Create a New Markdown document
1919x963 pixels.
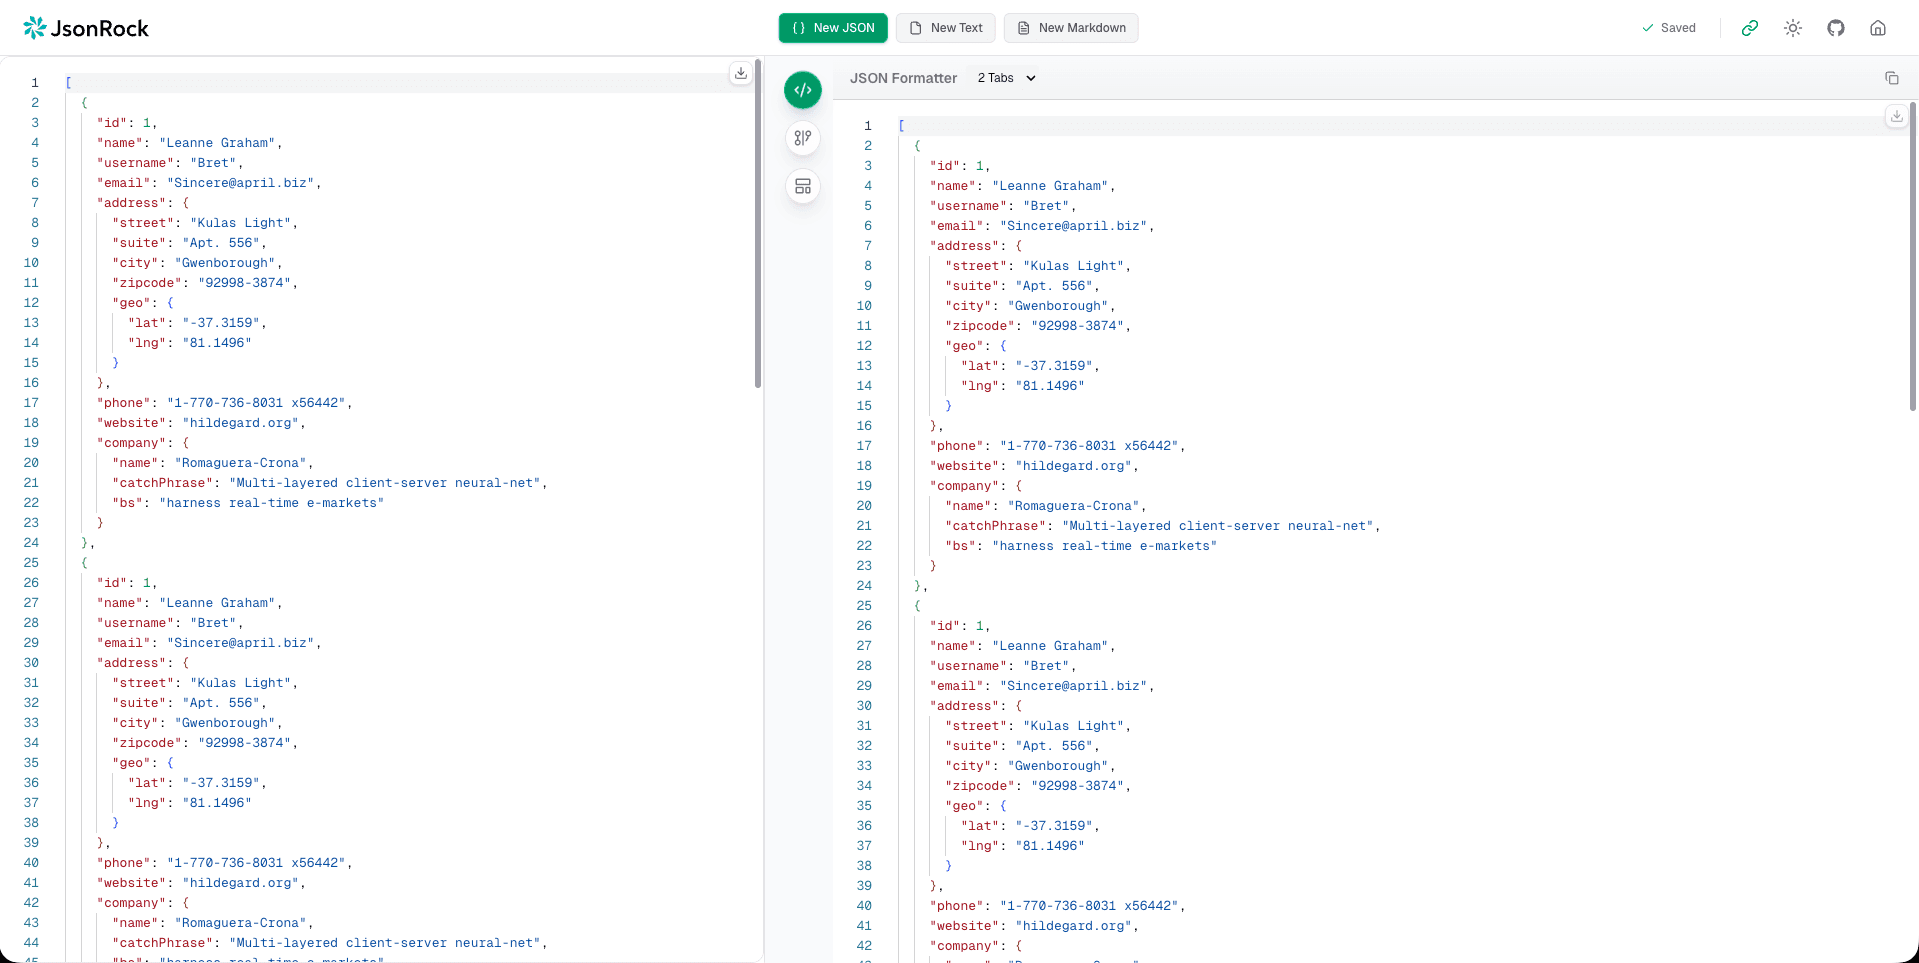pos(1071,28)
